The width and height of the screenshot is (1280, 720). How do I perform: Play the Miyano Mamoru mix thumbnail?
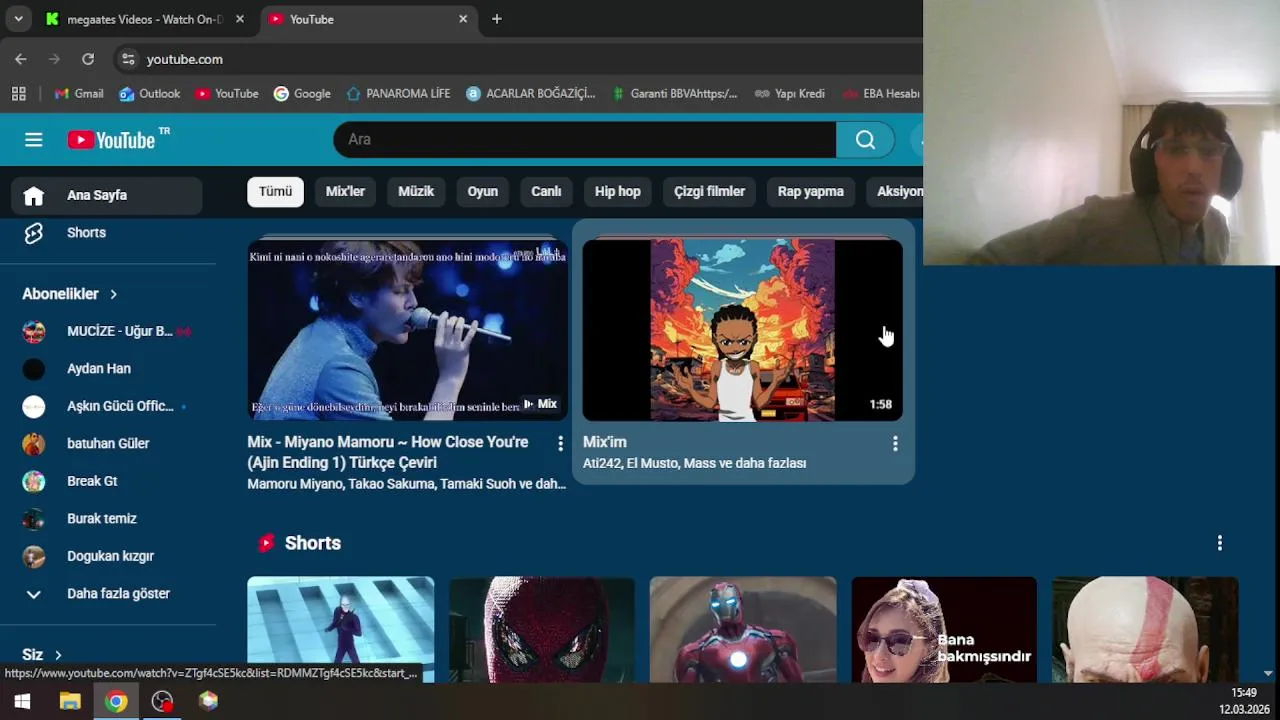tap(407, 330)
